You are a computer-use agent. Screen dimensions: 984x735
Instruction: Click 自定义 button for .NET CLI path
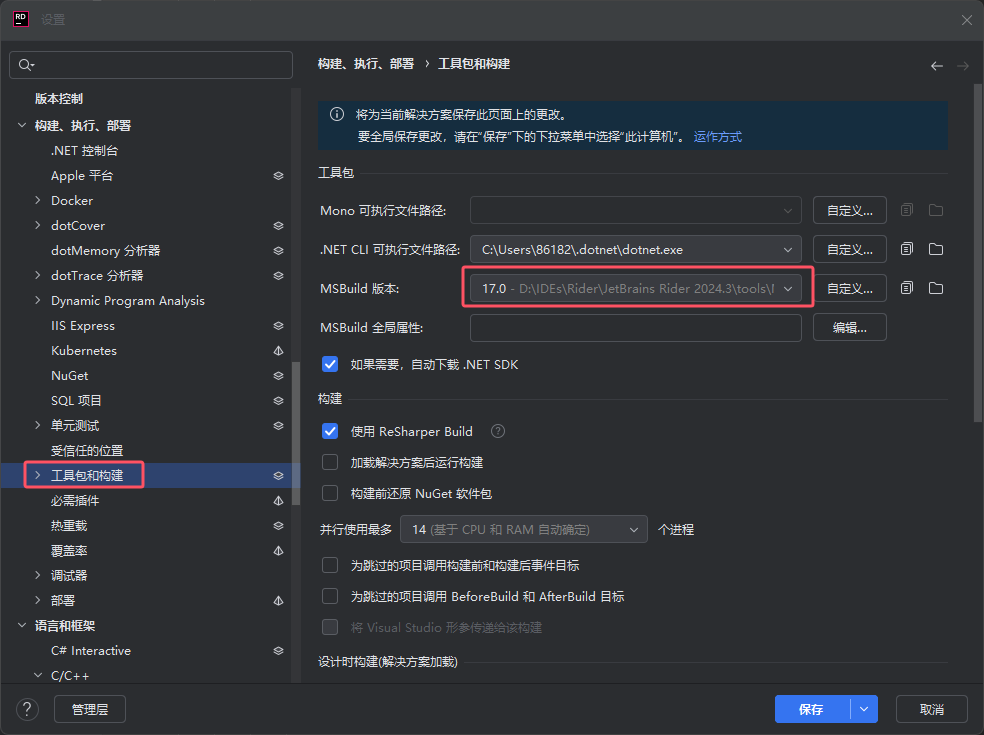(x=850, y=249)
